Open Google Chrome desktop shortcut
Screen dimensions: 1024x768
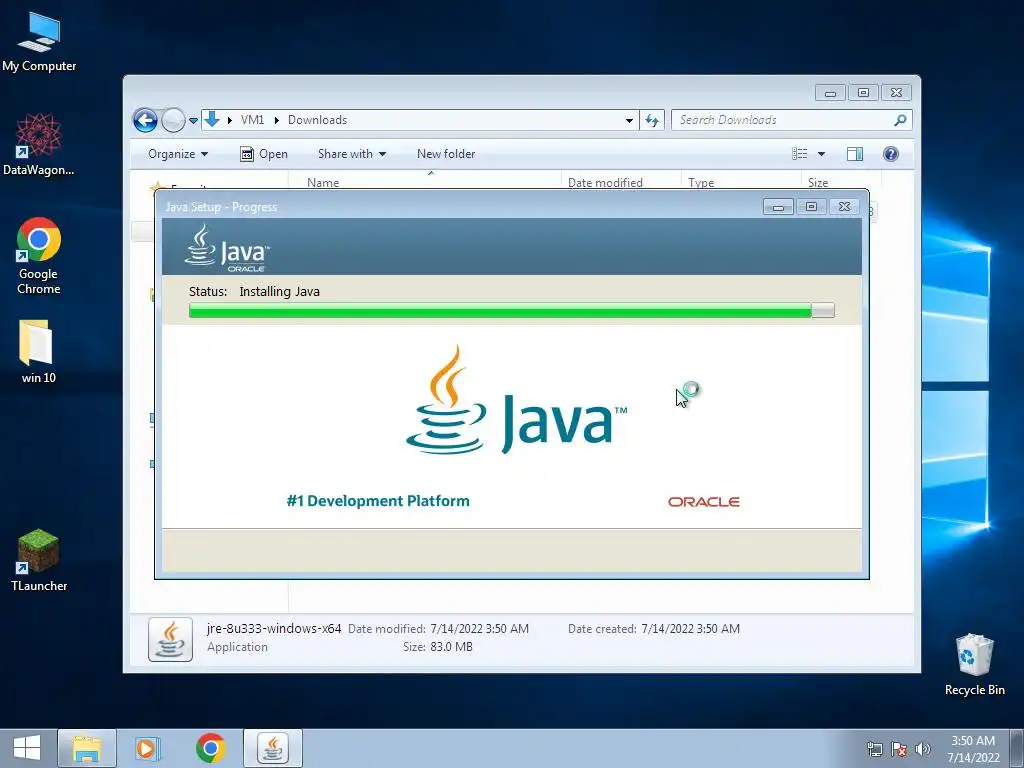coord(39,256)
